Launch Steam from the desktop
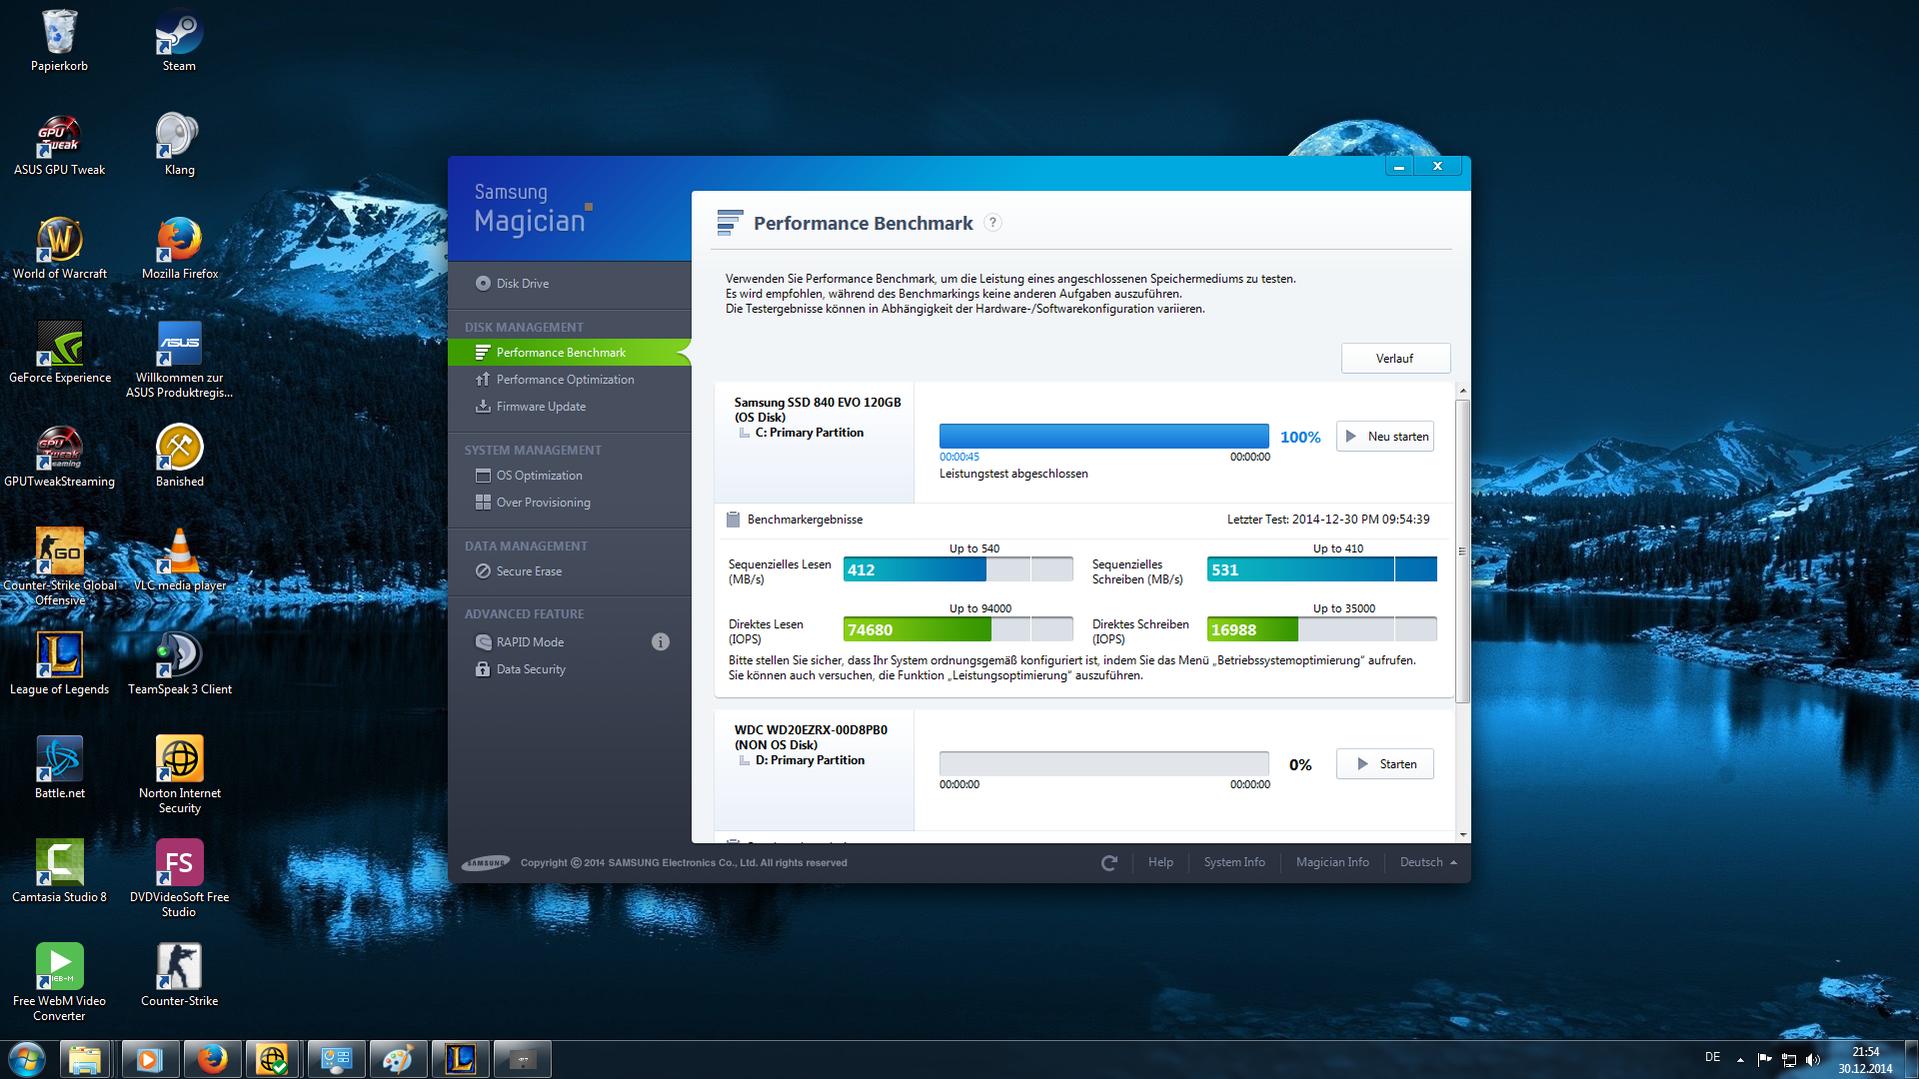 179,41
